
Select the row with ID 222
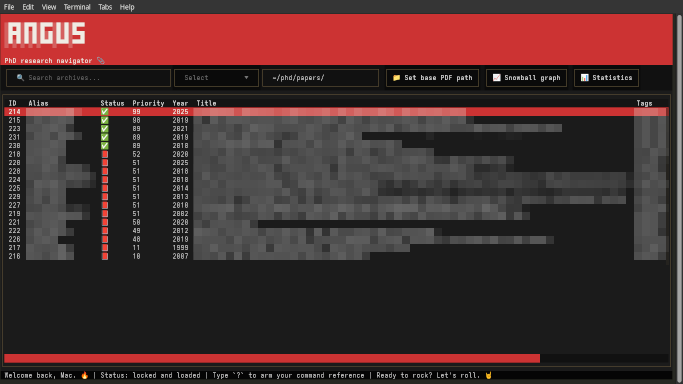click(x=335, y=231)
